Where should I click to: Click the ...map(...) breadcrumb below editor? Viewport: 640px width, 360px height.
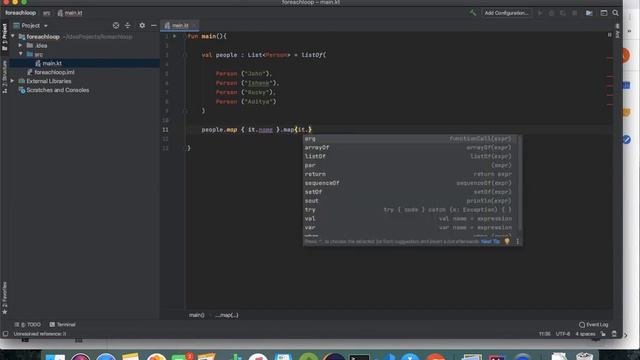point(227,315)
